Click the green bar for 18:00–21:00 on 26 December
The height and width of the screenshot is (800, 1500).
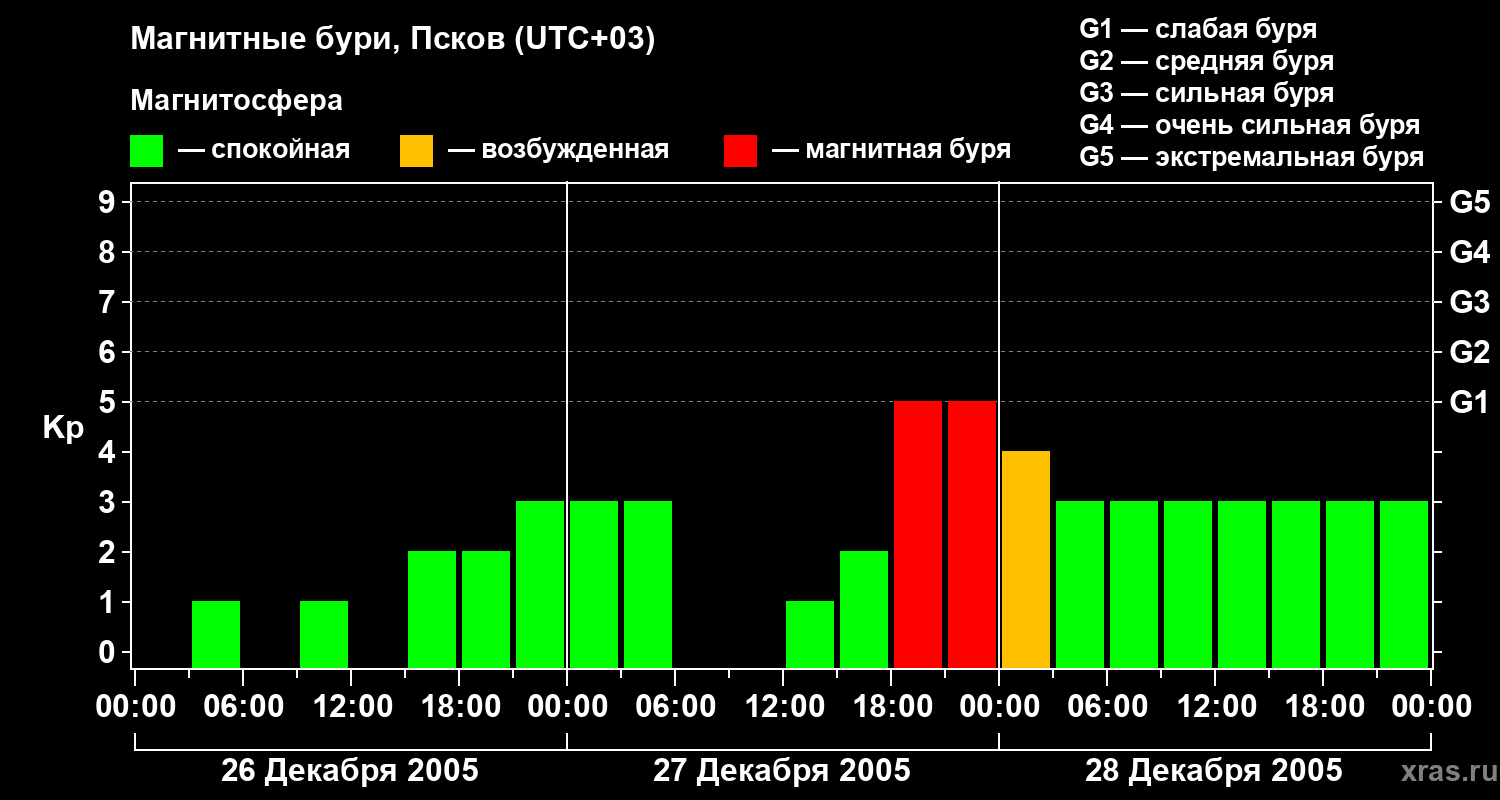point(486,609)
